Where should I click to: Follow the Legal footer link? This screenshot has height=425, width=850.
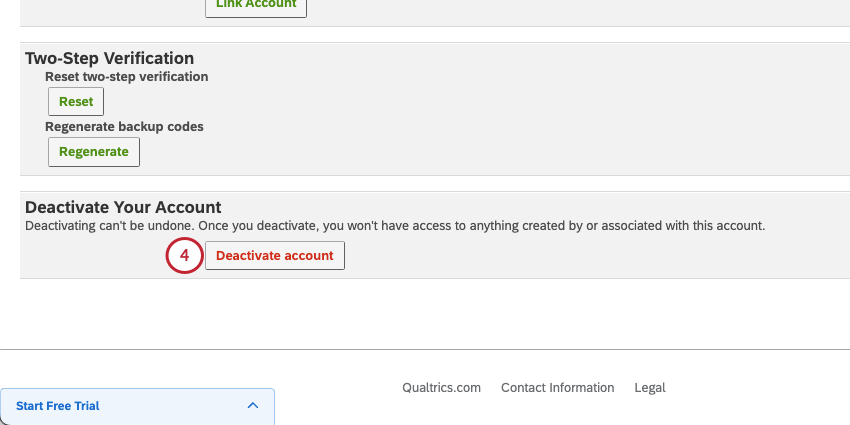650,388
